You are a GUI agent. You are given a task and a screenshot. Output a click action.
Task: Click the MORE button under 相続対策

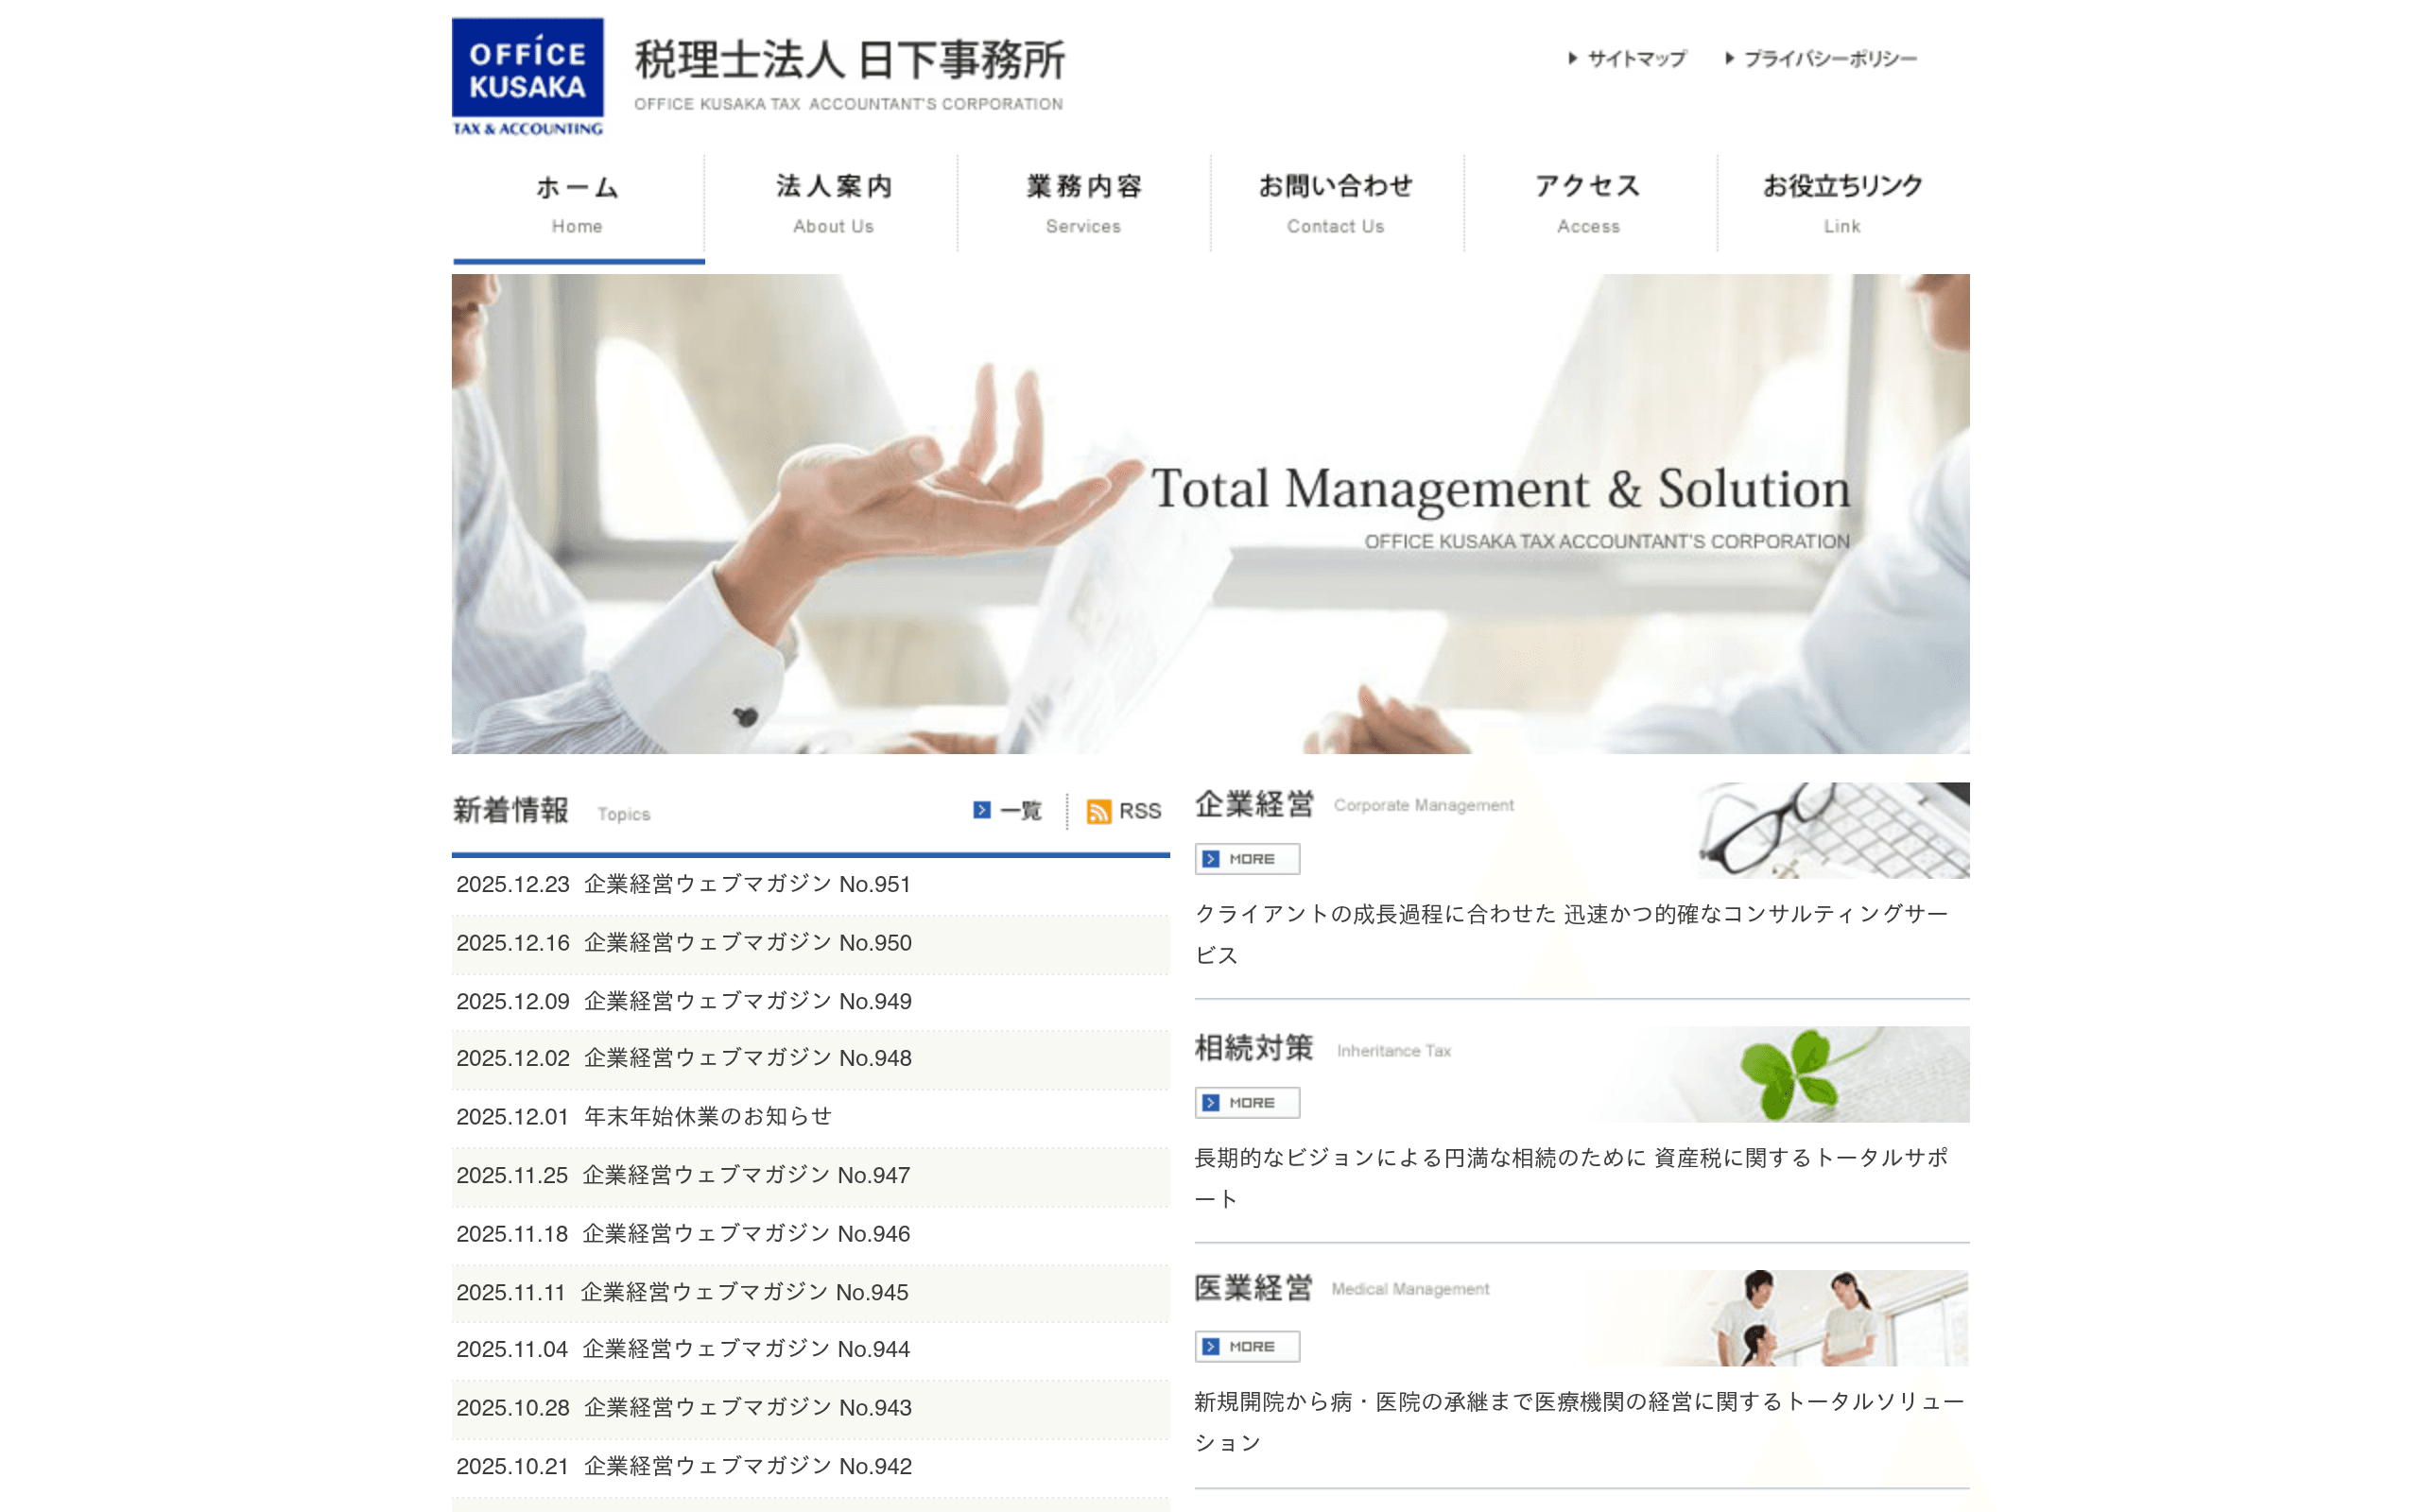point(1245,1102)
